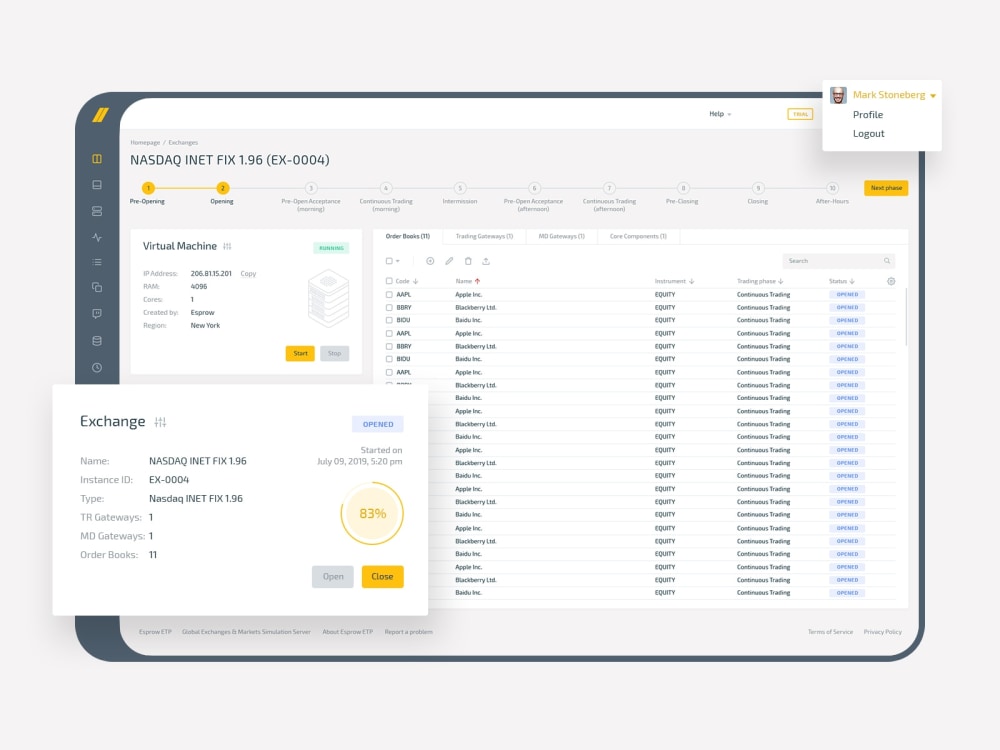This screenshot has height=750, width=1000.
Task: Click the Close button in Exchange card
Action: click(383, 577)
